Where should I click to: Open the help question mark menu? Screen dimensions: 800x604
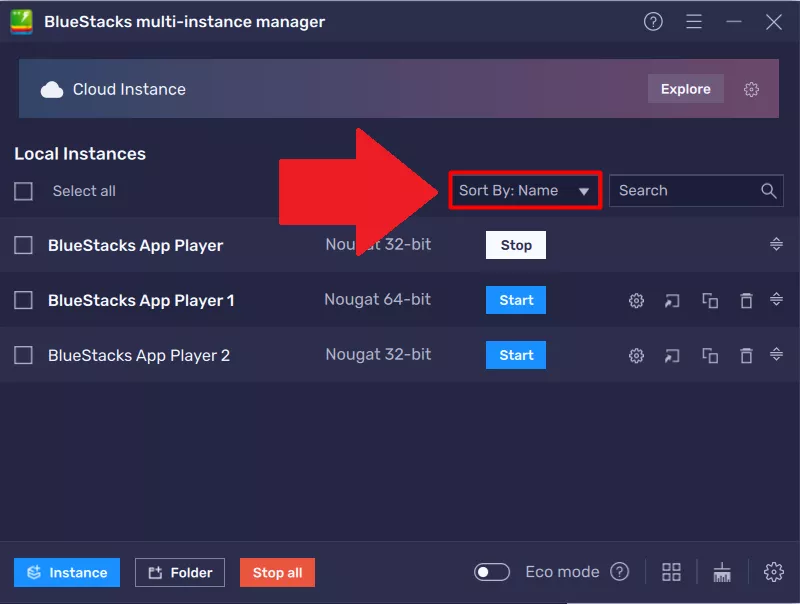pyautogui.click(x=653, y=21)
